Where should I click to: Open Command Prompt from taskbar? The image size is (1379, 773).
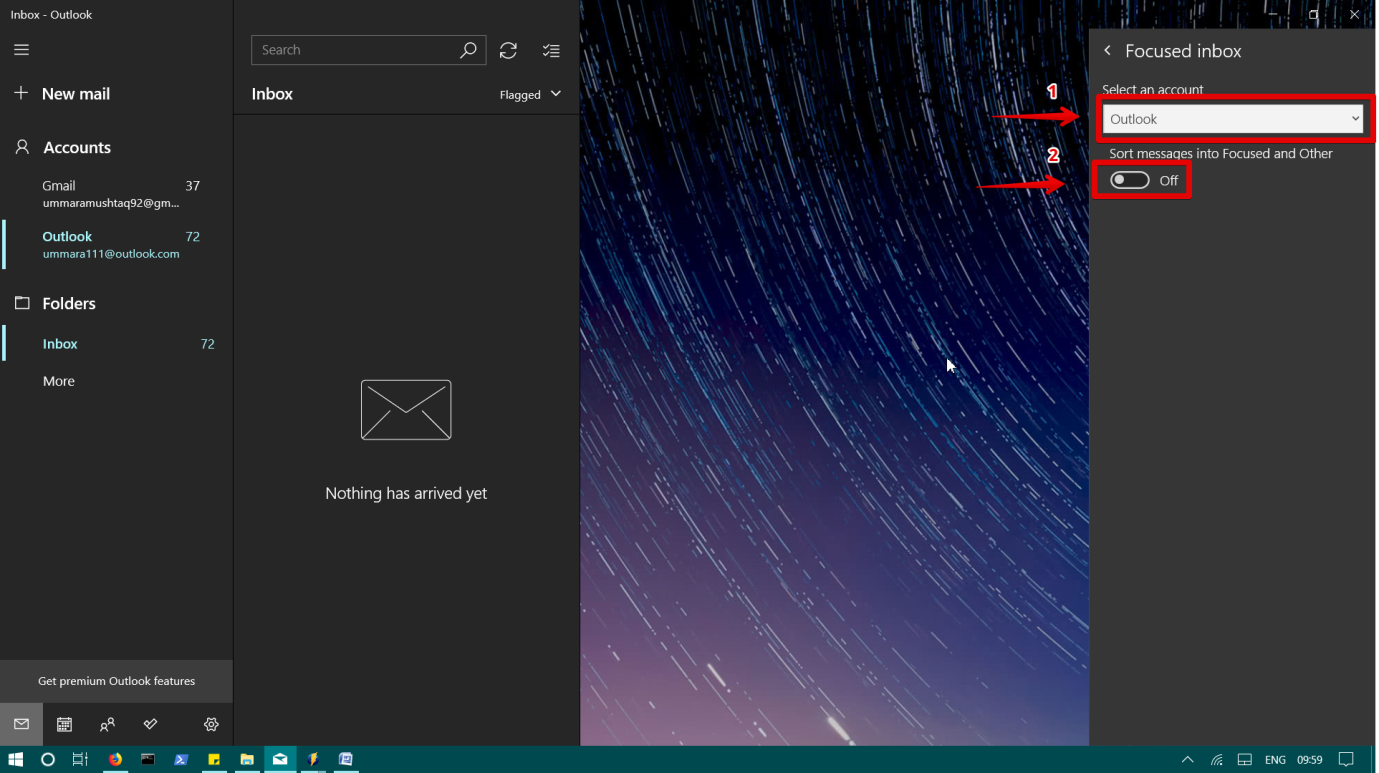(x=148, y=760)
